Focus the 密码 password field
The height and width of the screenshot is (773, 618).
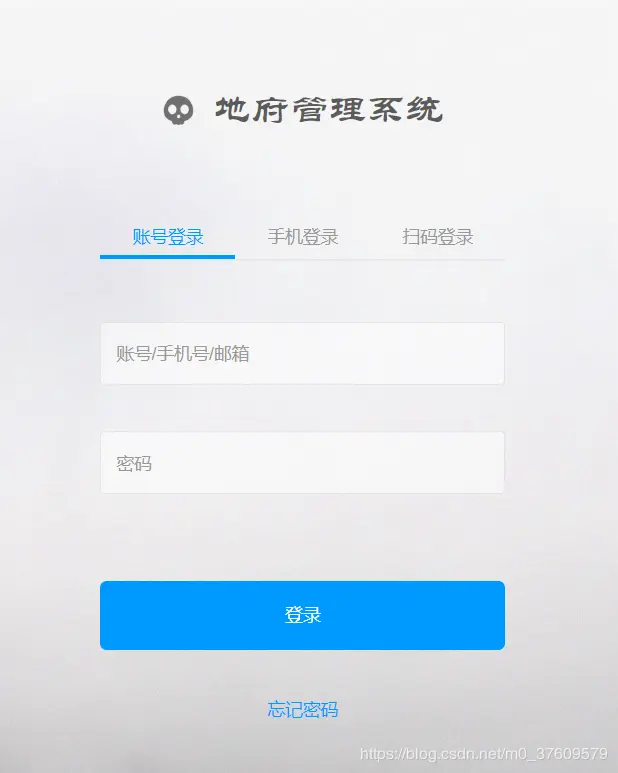click(x=303, y=462)
